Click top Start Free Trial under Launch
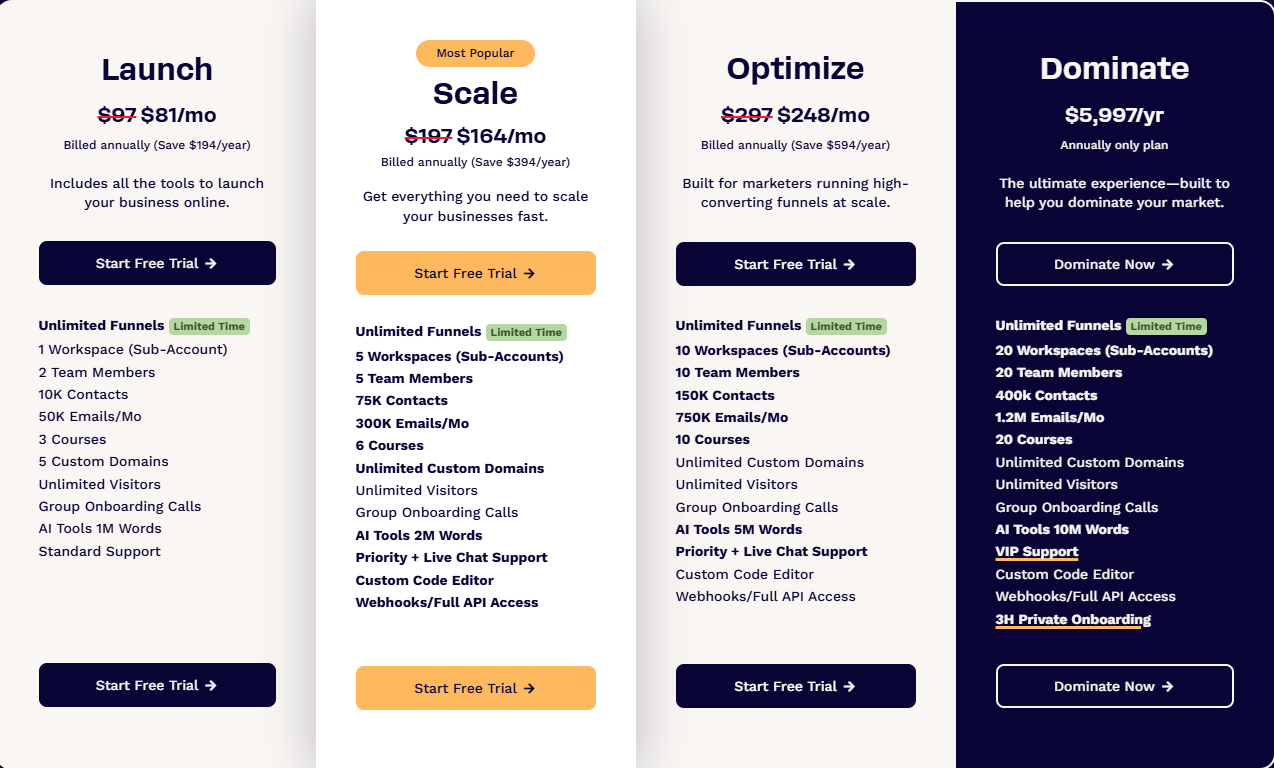Image resolution: width=1274 pixels, height=768 pixels. click(157, 263)
